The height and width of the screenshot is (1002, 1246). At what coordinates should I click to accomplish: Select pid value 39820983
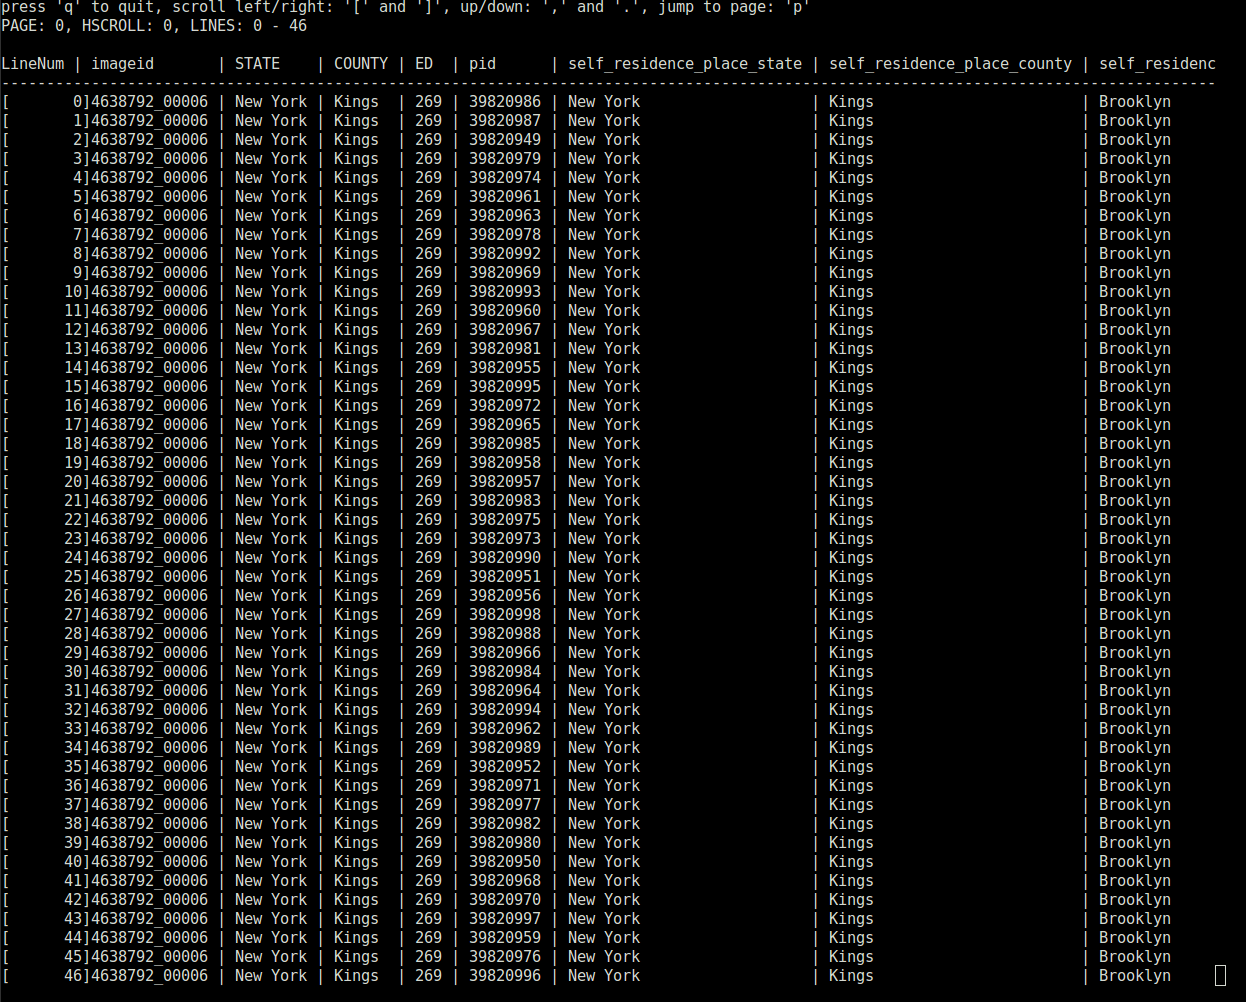pos(505,500)
